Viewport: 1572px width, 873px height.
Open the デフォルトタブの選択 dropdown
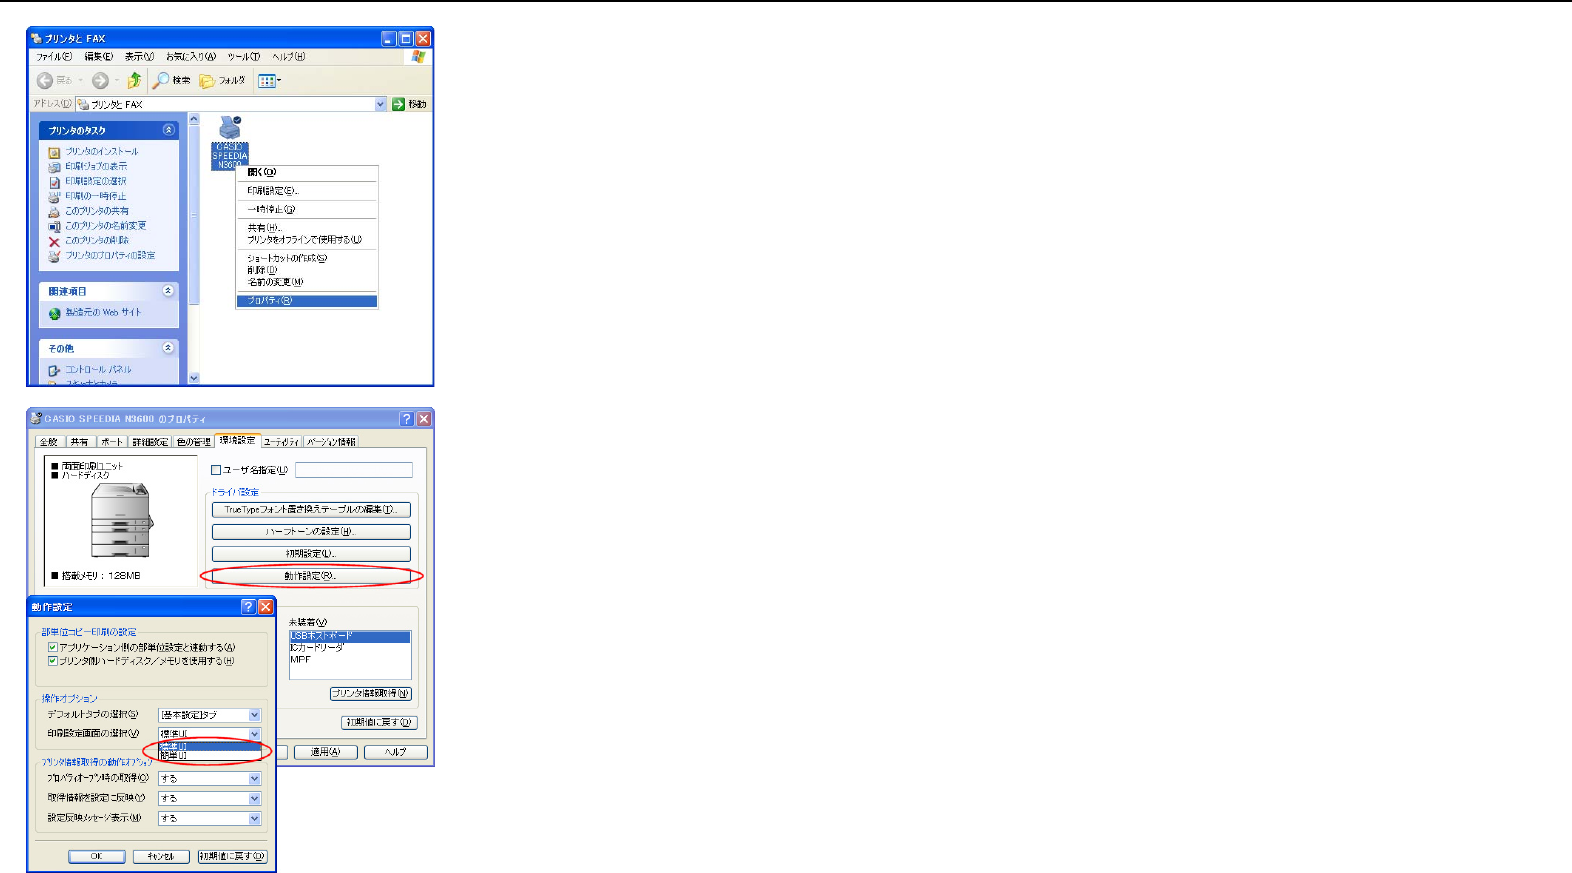(x=254, y=715)
